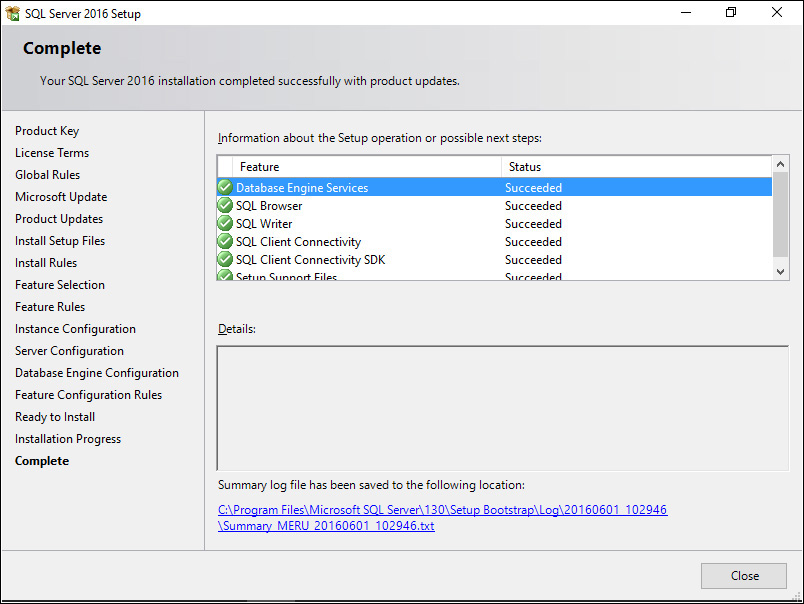Click inside the Details text box
This screenshot has width=804, height=604.
coord(502,406)
